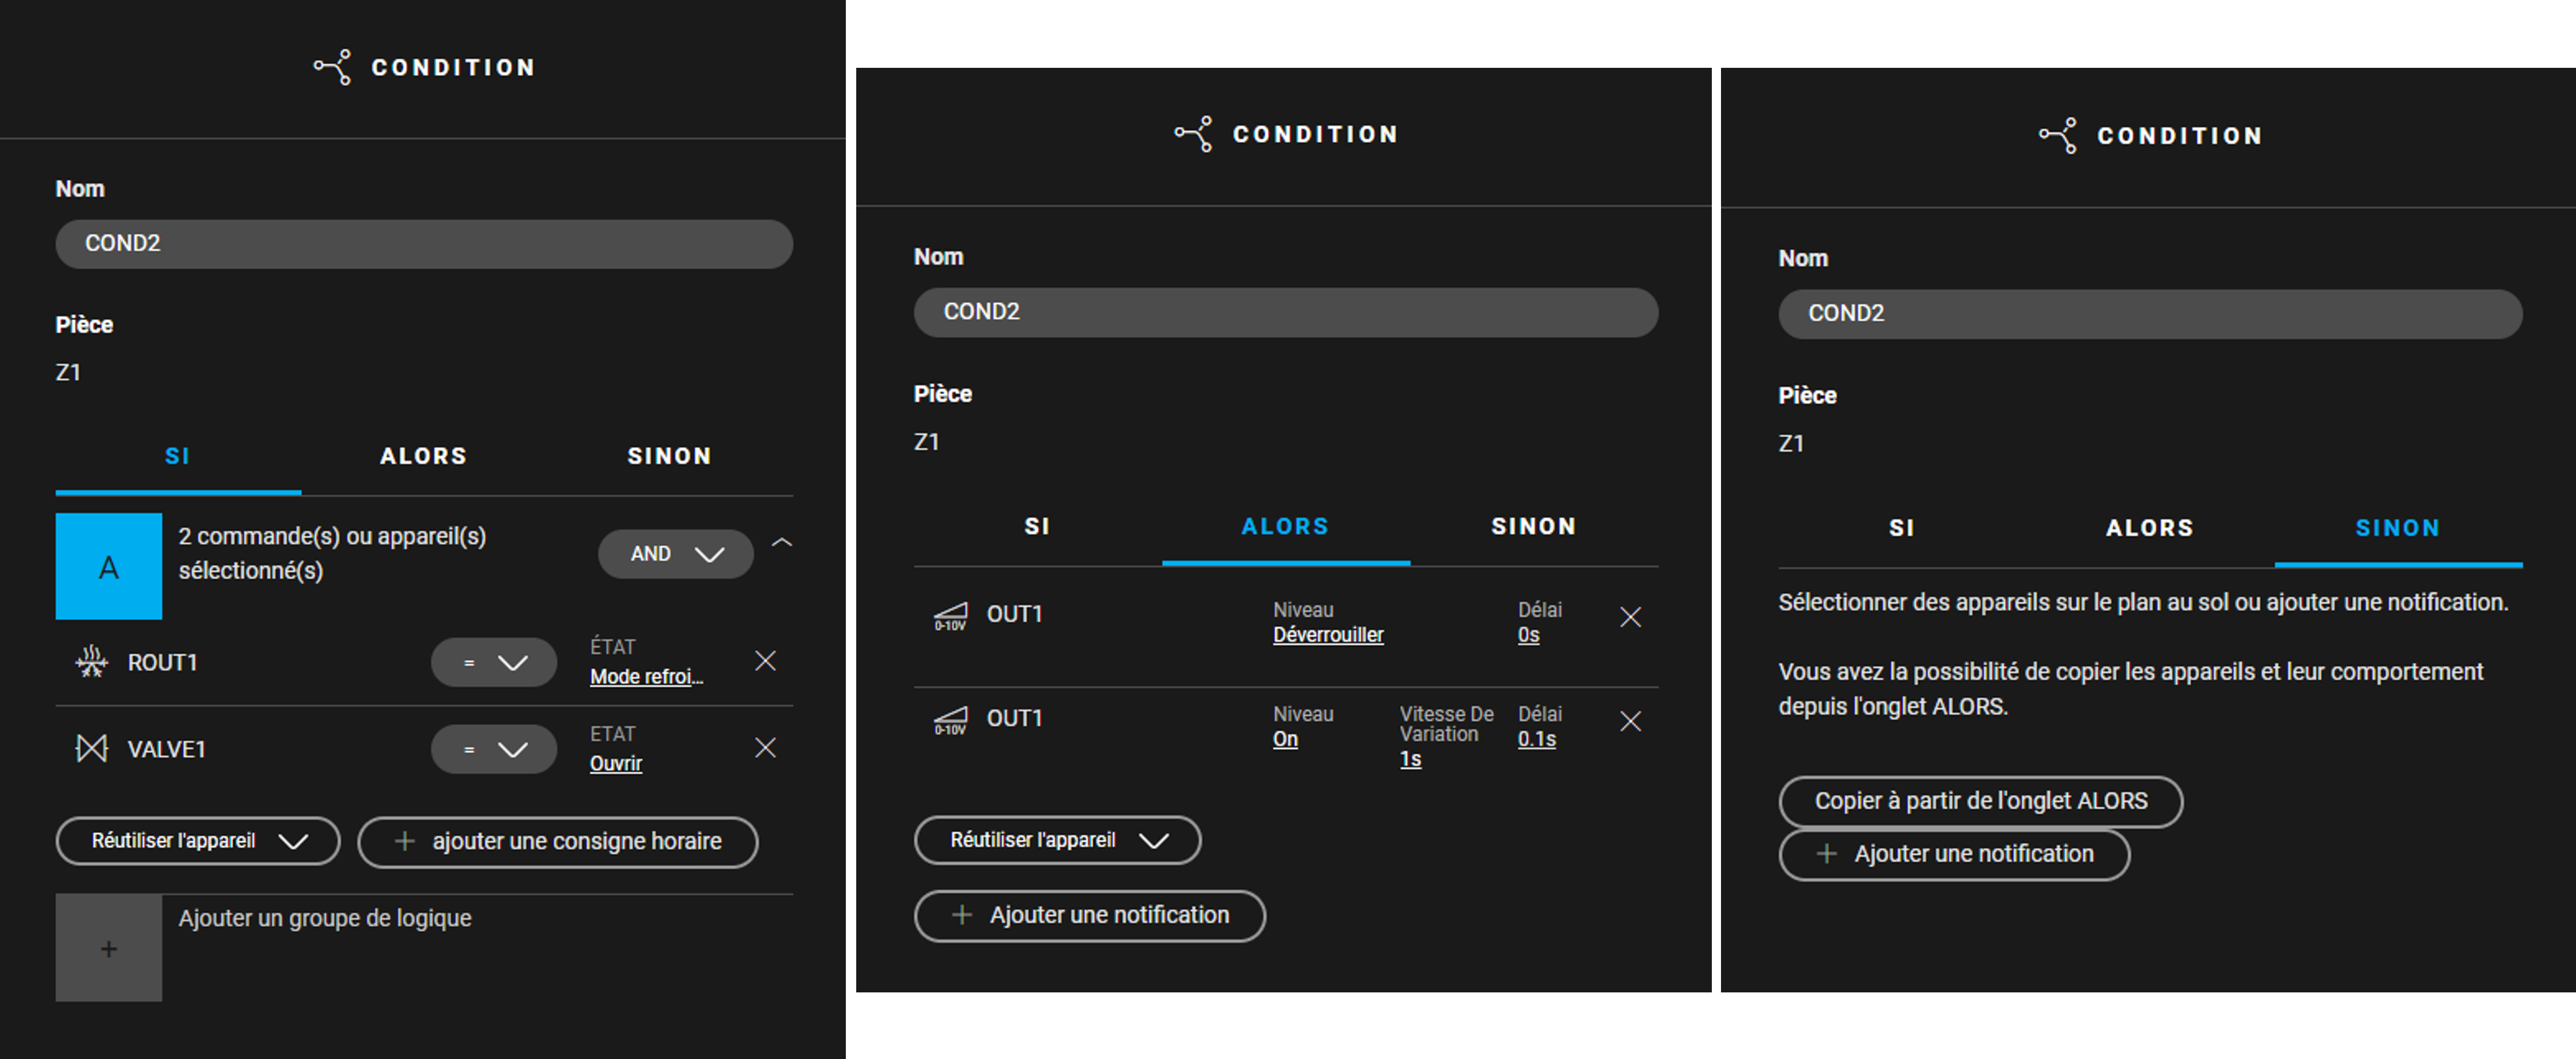Click the ROUT1 heating/cooling device icon
The image size is (2576, 1059).
[x=92, y=661]
